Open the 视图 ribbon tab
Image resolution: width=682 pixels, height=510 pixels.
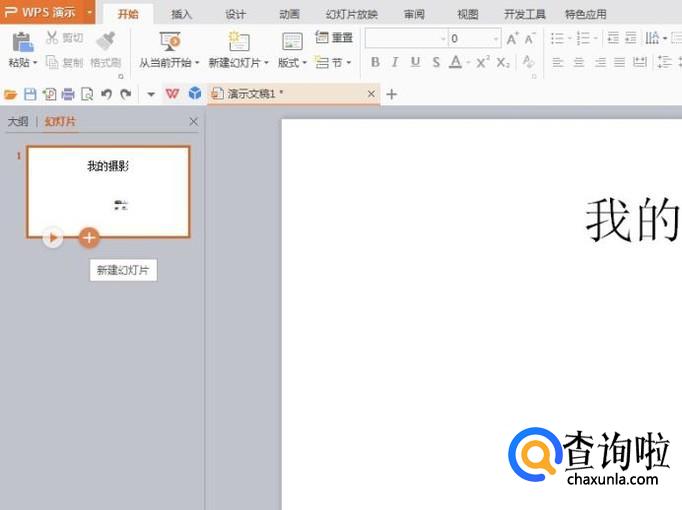[x=468, y=14]
